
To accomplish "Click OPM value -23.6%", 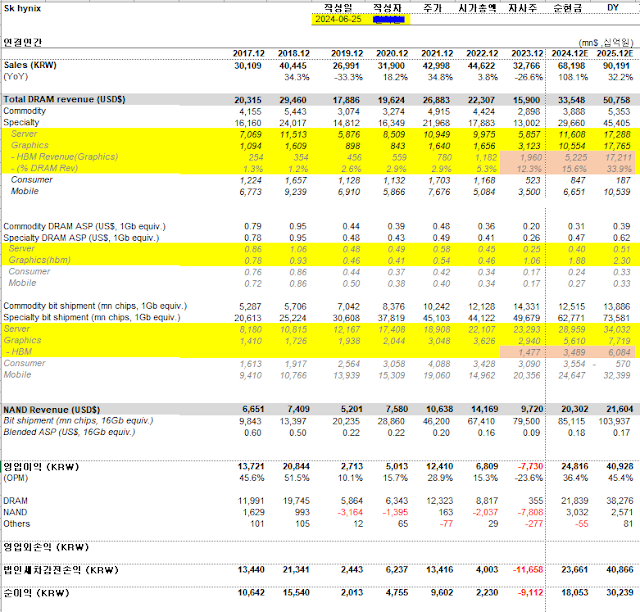I will [529, 478].
